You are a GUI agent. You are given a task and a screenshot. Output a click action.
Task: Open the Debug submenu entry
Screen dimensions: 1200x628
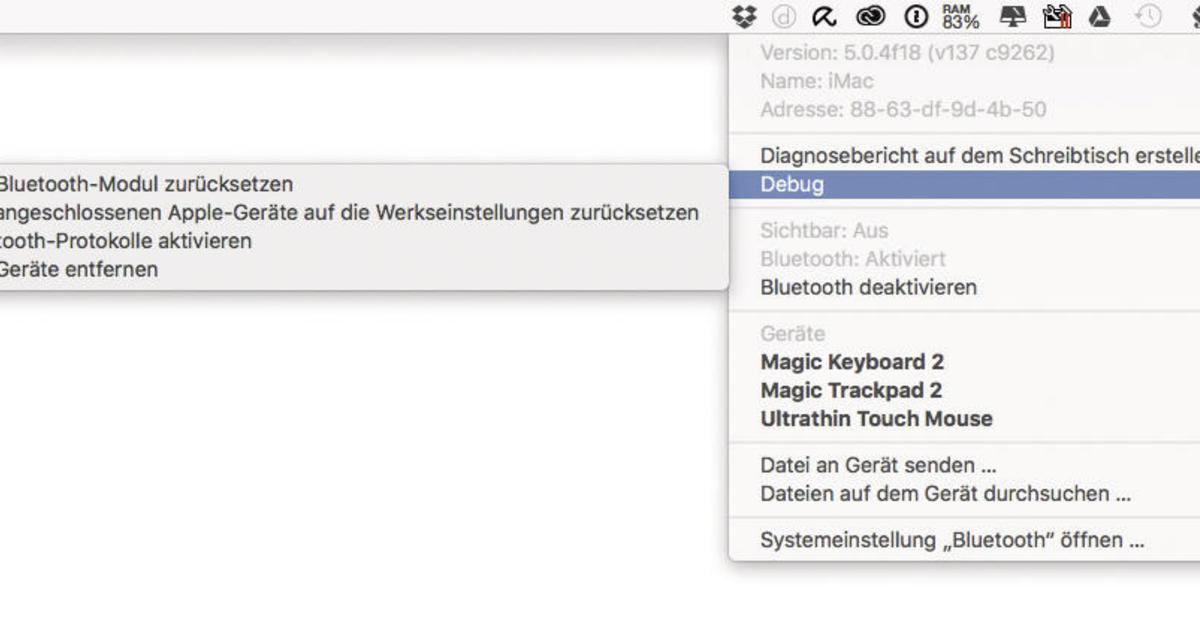coord(965,184)
